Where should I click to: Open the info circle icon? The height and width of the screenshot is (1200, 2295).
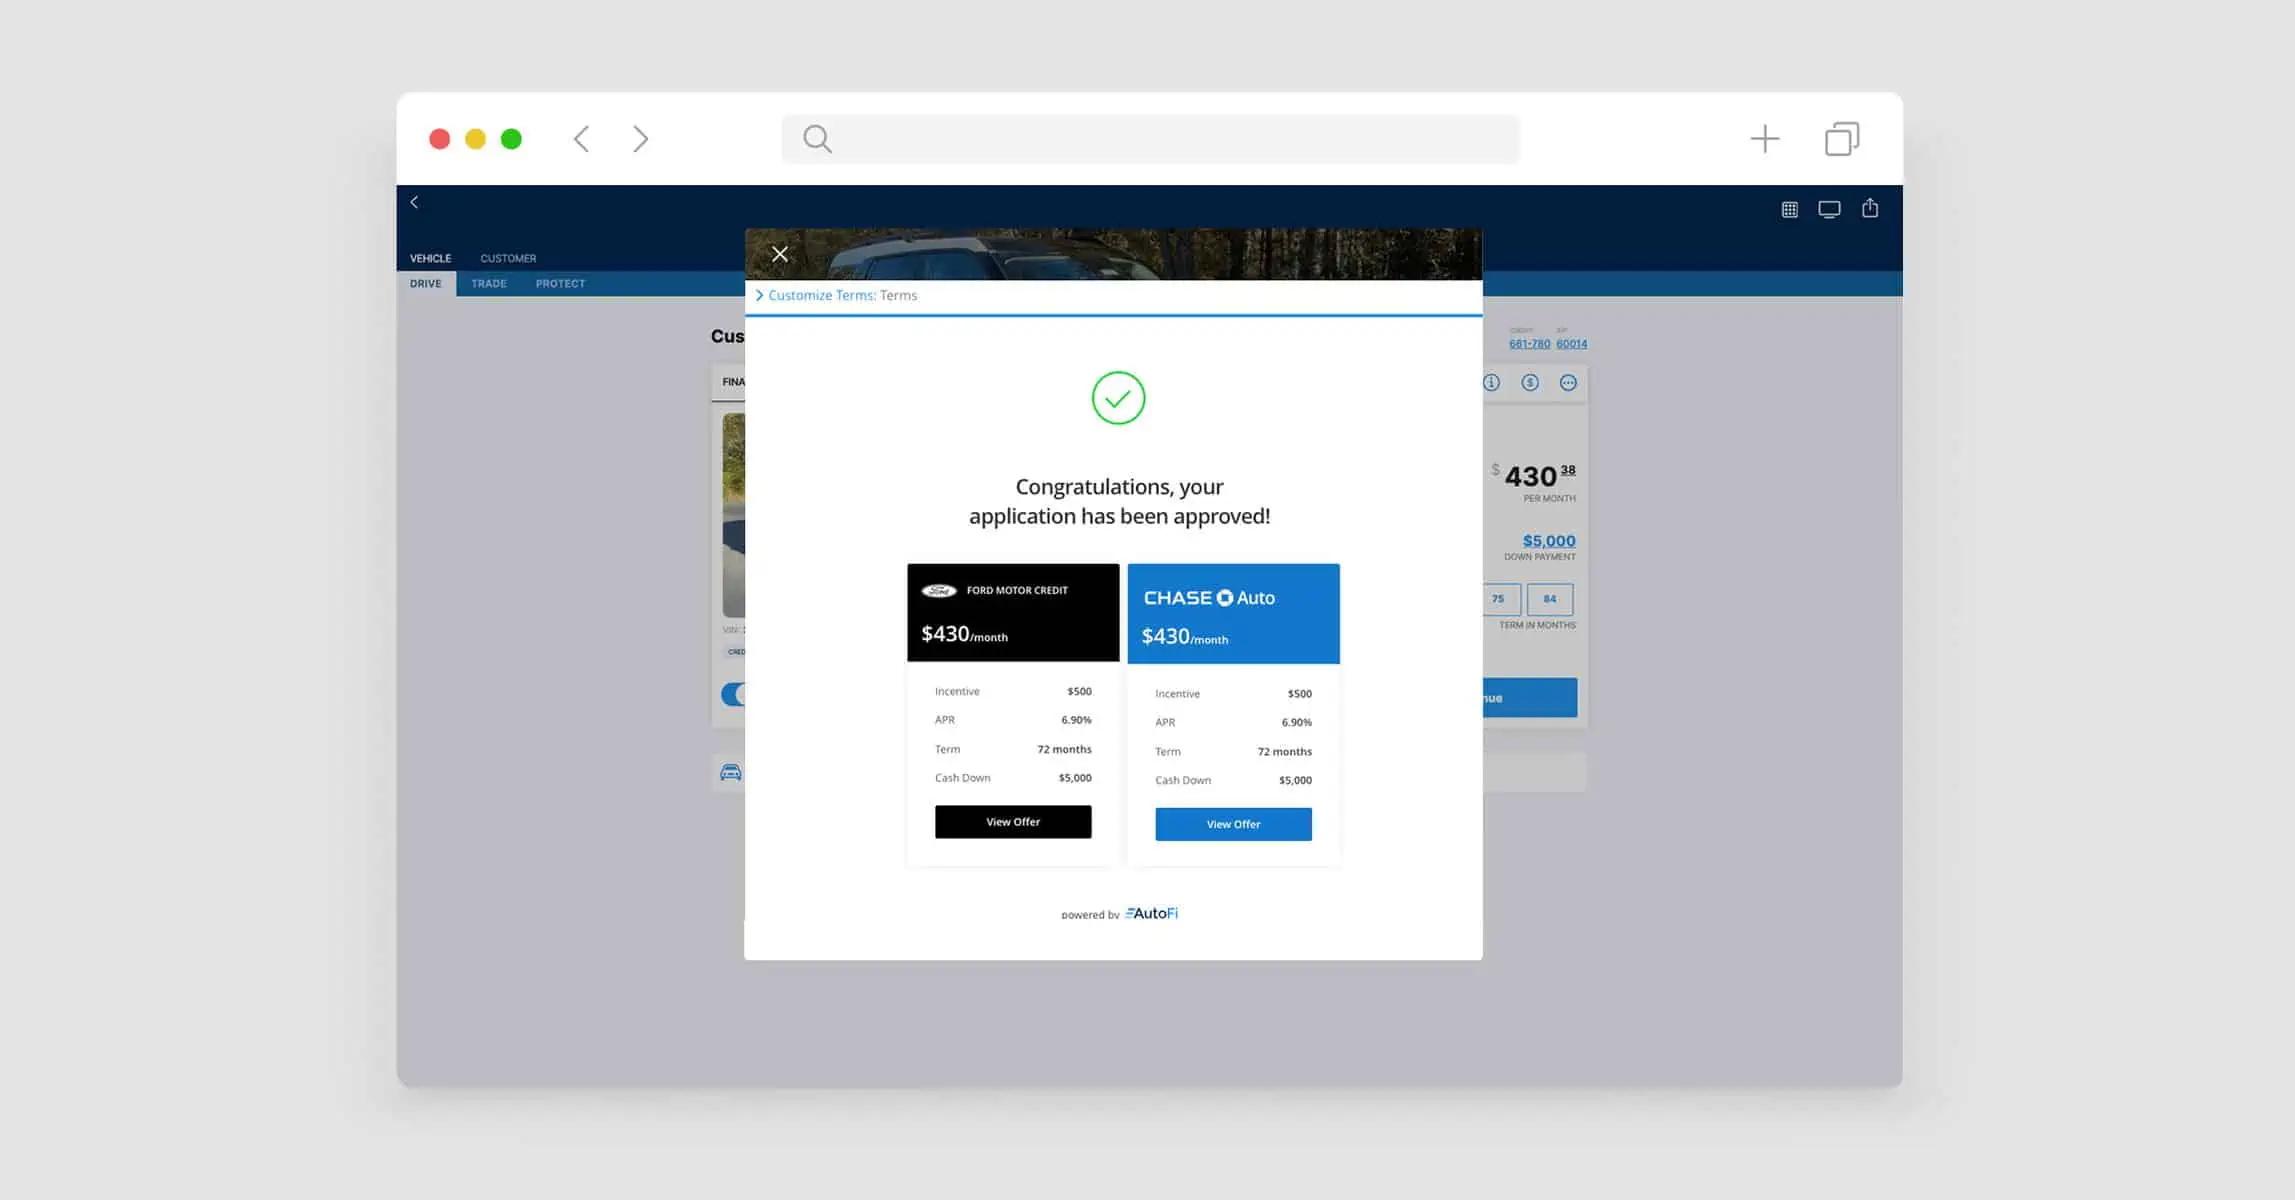pyautogui.click(x=1491, y=382)
